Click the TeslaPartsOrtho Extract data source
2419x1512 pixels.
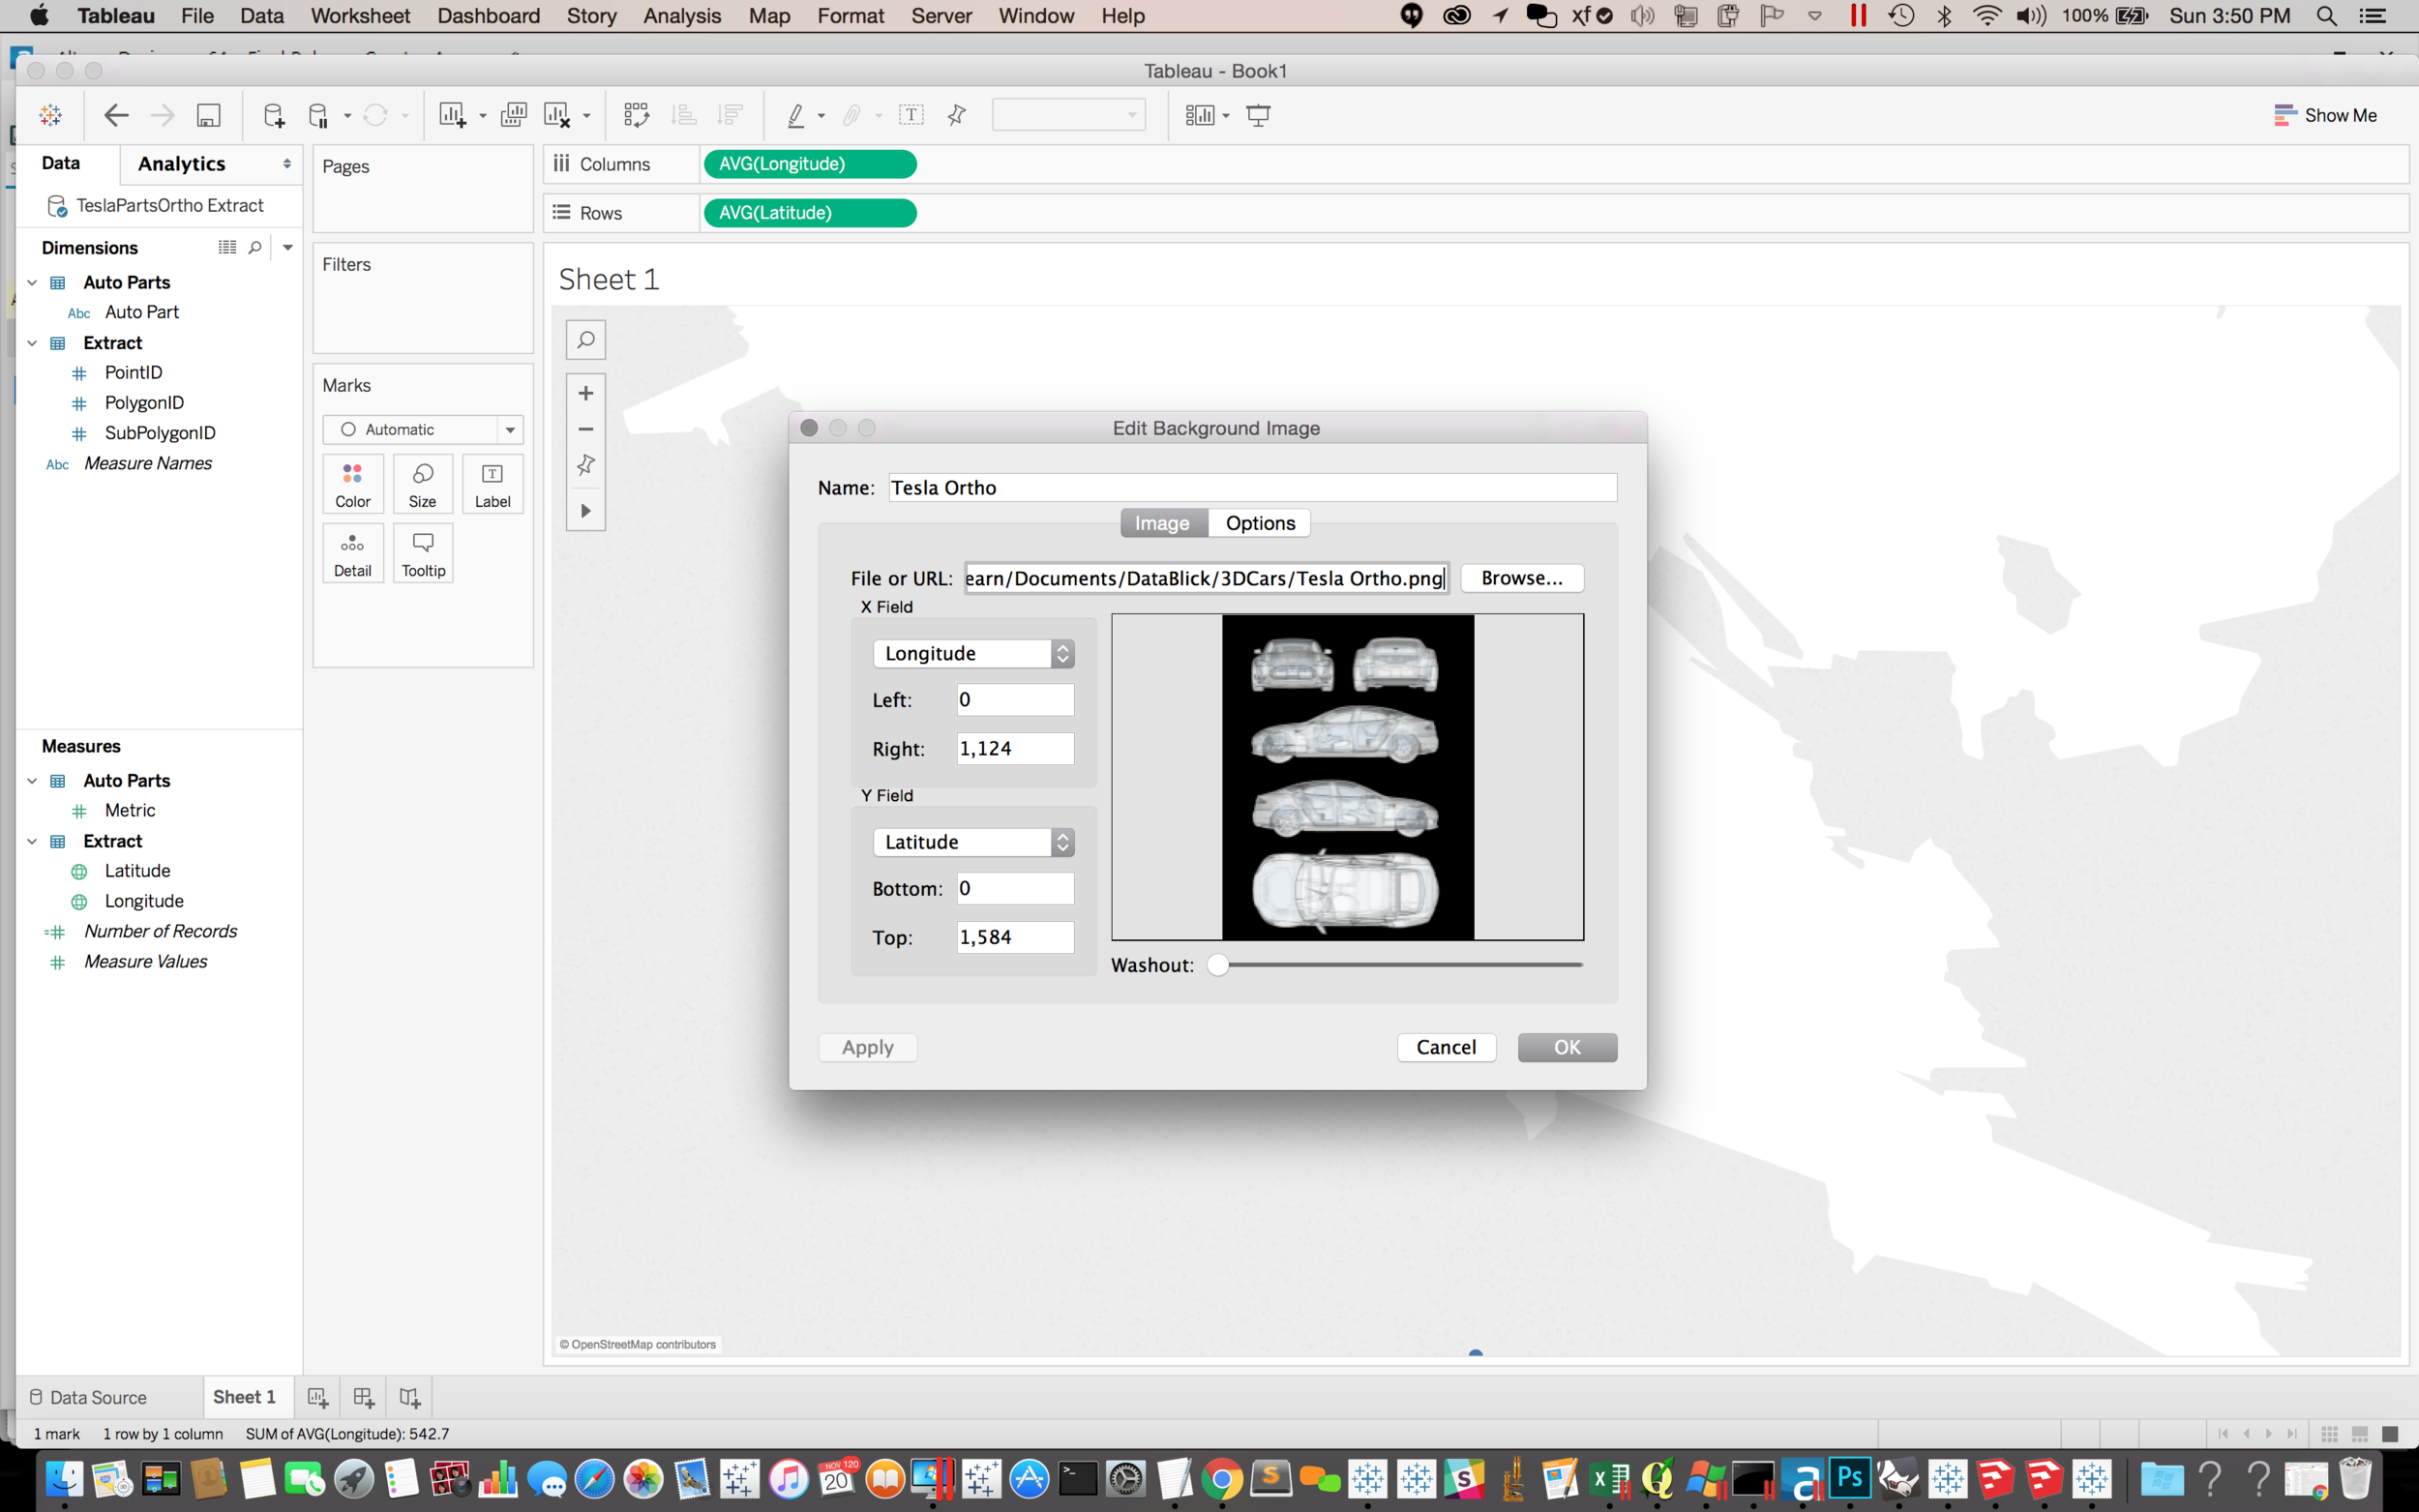coord(170,205)
